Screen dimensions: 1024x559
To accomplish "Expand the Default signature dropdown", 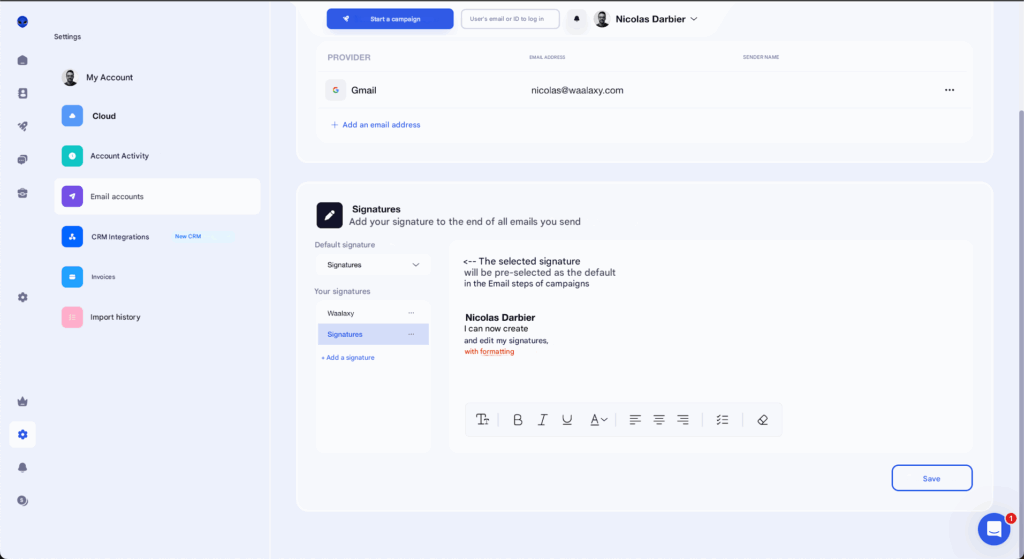I will pyautogui.click(x=373, y=265).
